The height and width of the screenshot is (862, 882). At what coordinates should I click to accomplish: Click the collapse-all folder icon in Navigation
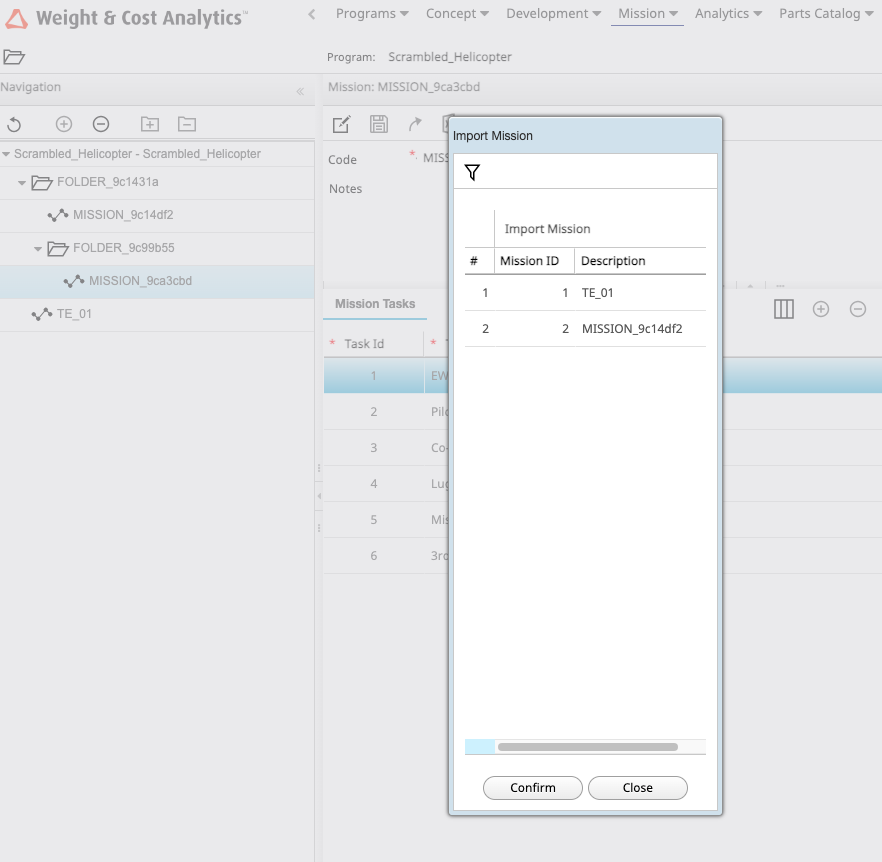pos(187,124)
